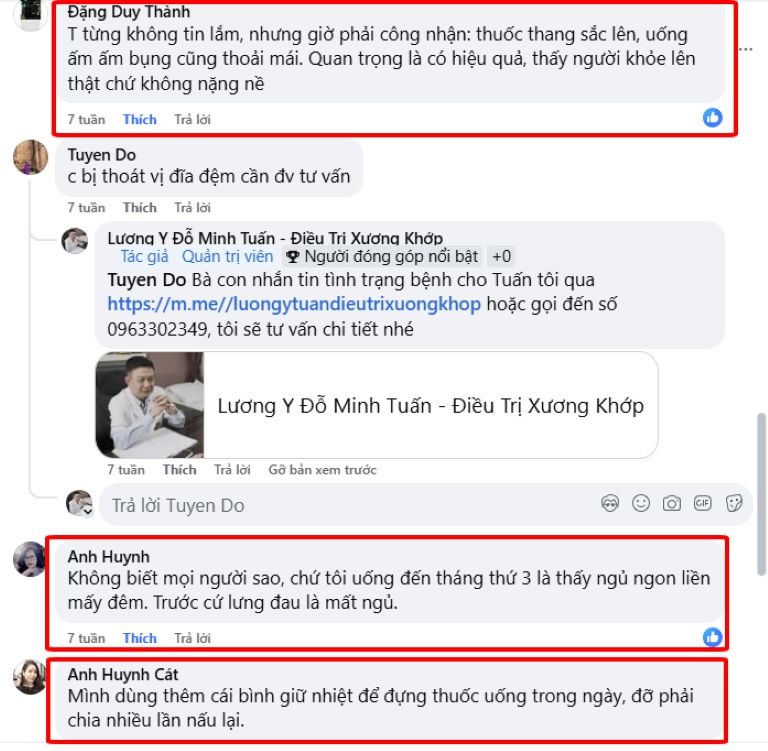This screenshot has width=768, height=751.
Task: Open avatar sticker picker in reply box
Action: (x=610, y=503)
